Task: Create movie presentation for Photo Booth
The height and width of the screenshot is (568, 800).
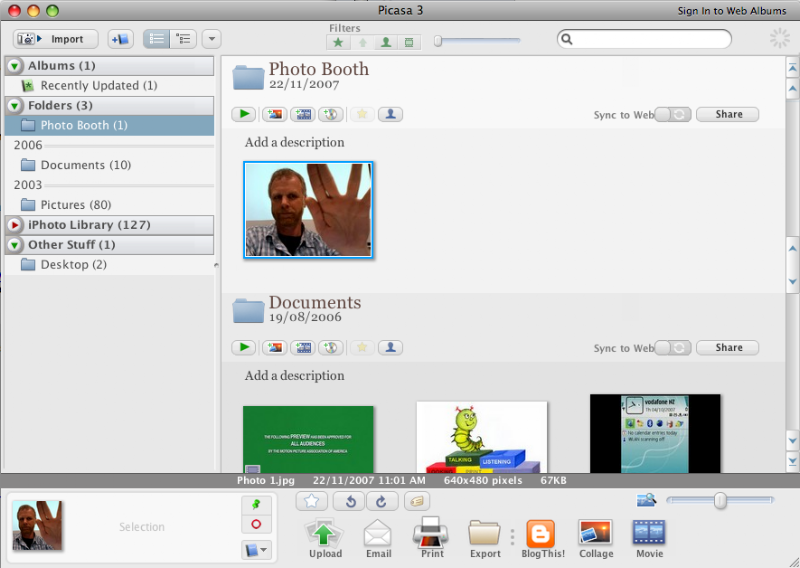Action: tap(303, 114)
